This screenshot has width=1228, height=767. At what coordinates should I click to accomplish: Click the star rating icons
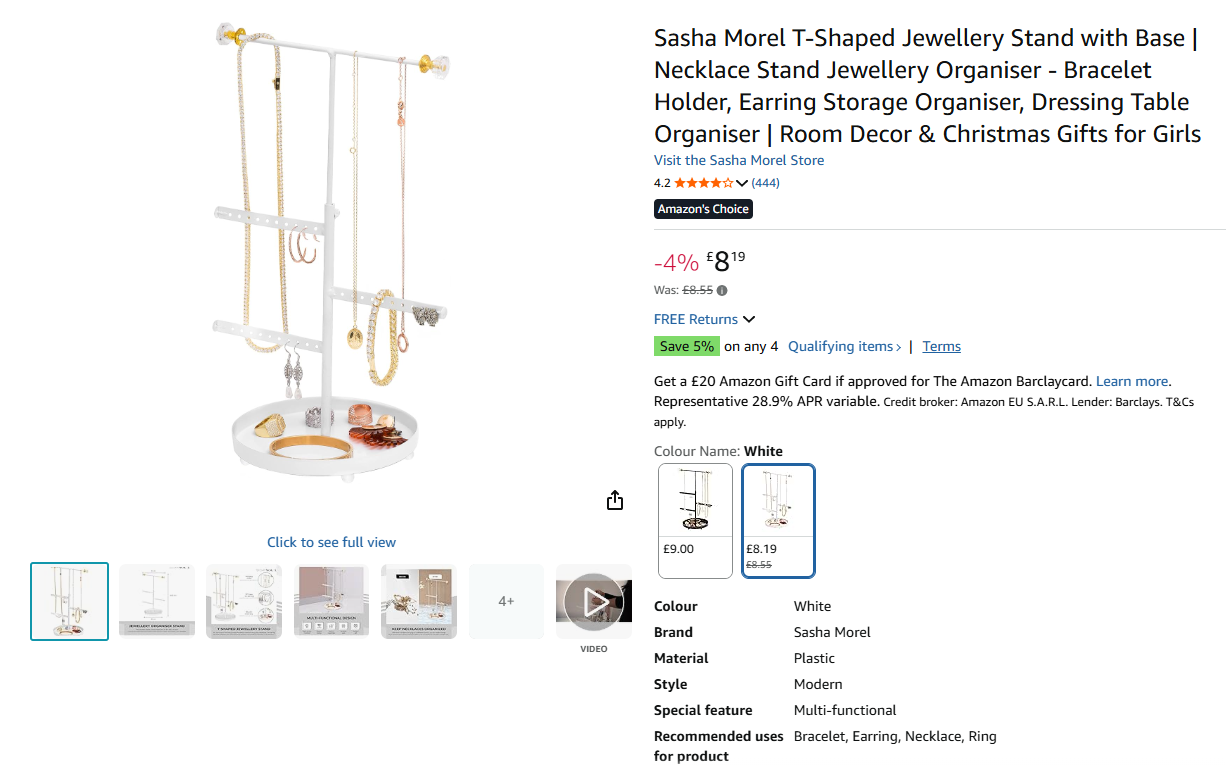click(x=703, y=183)
